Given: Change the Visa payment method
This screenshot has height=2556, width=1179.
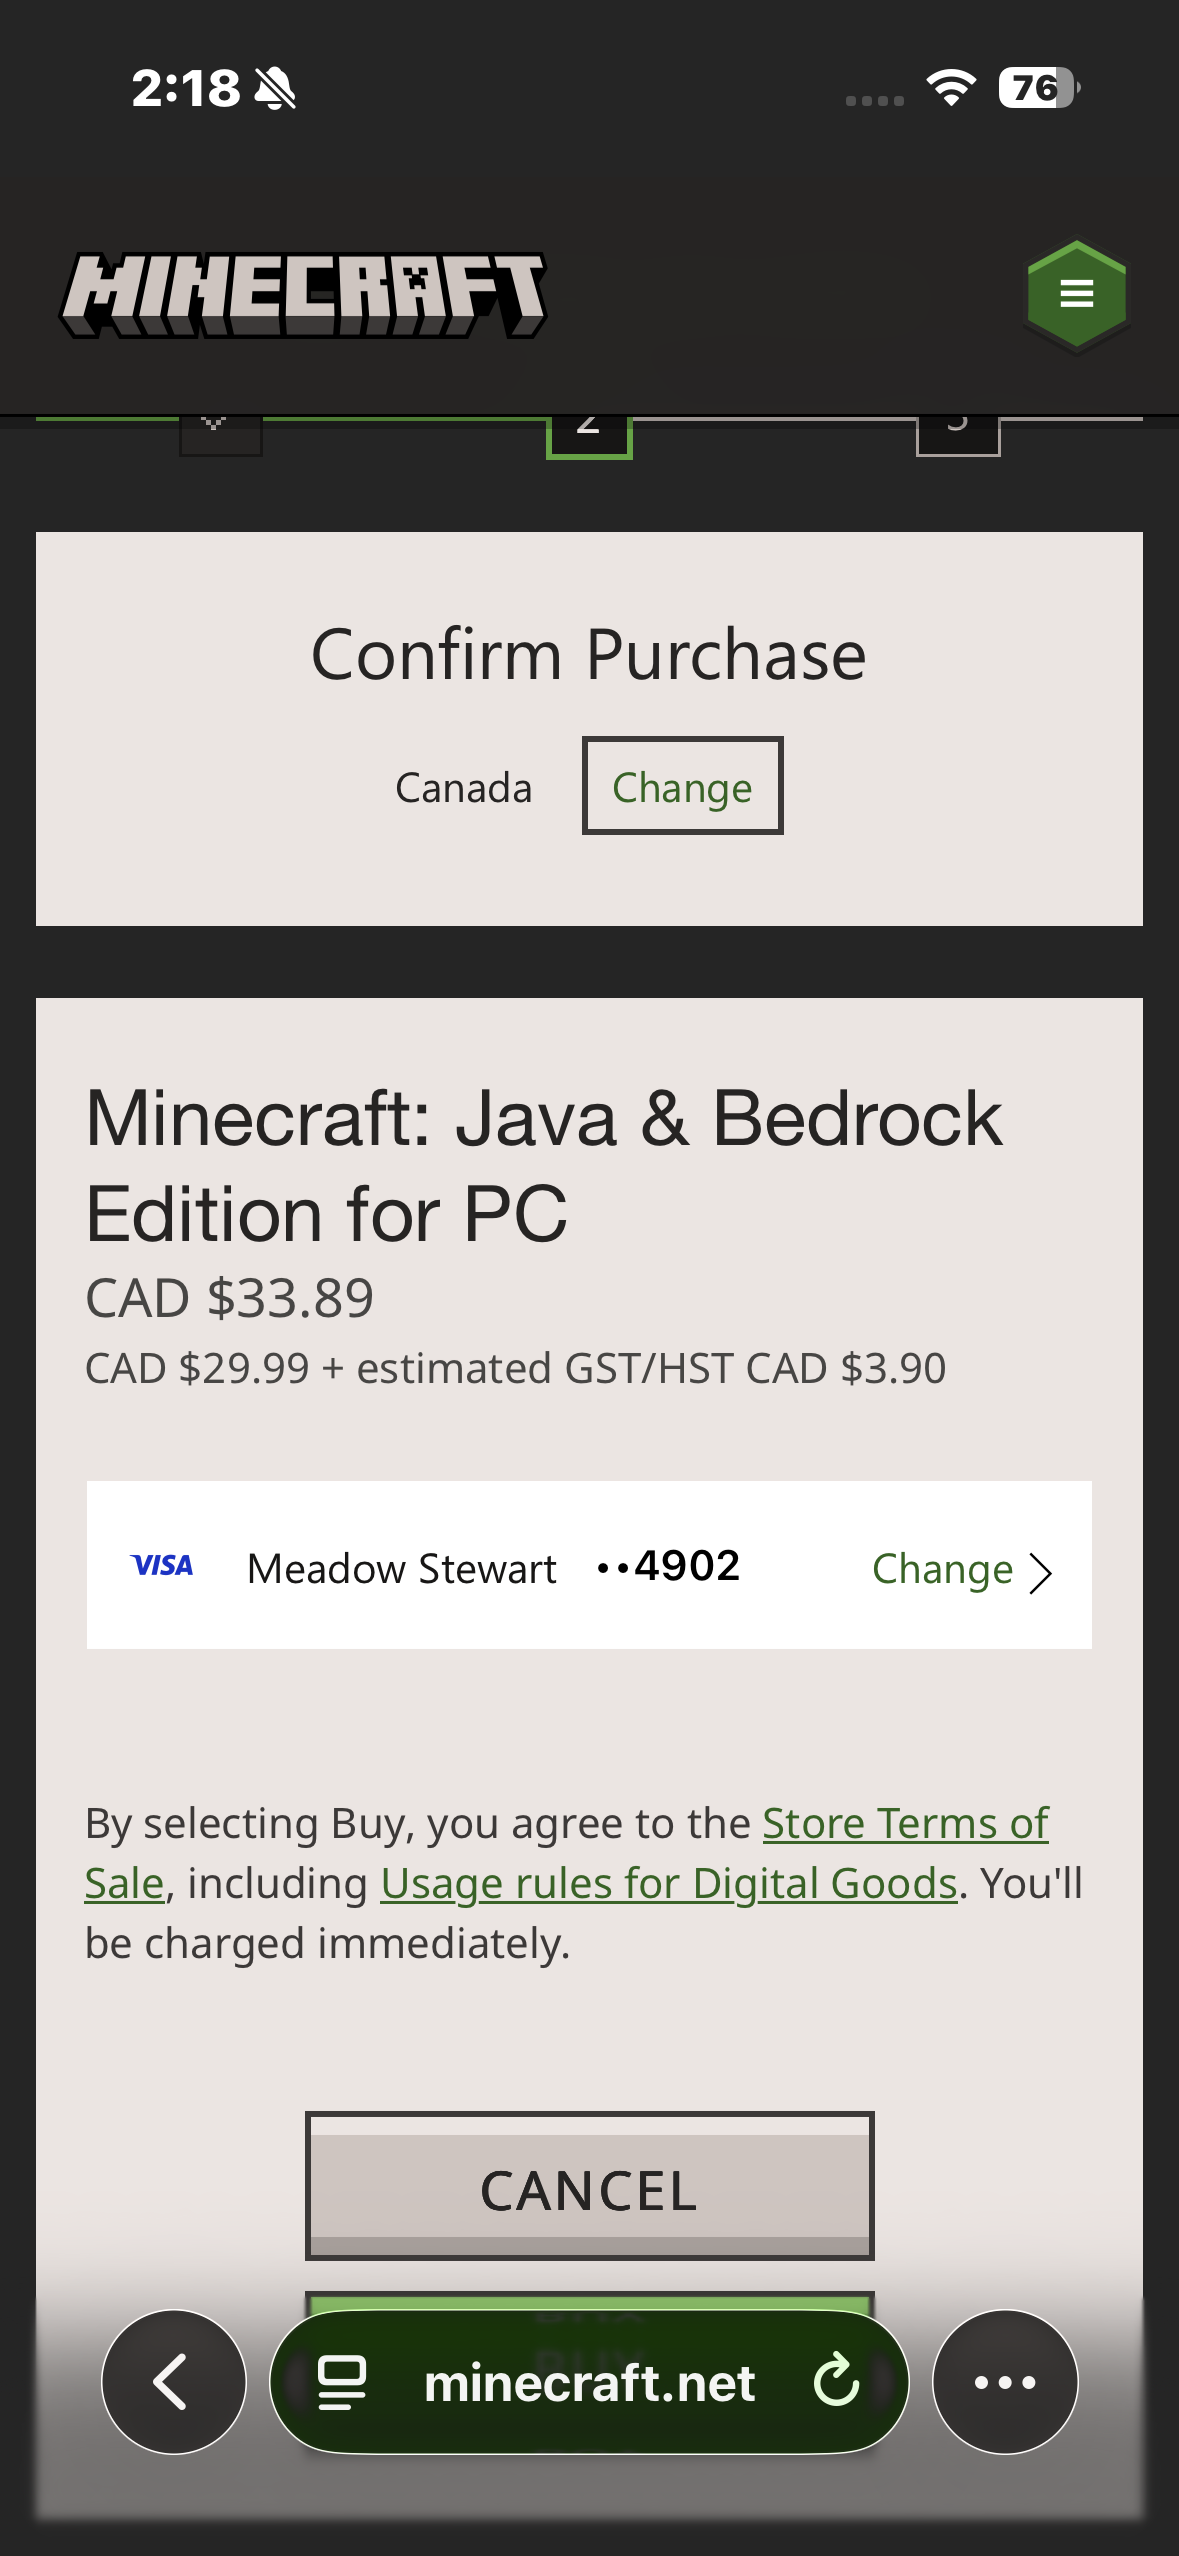Looking at the screenshot, I should (942, 1569).
